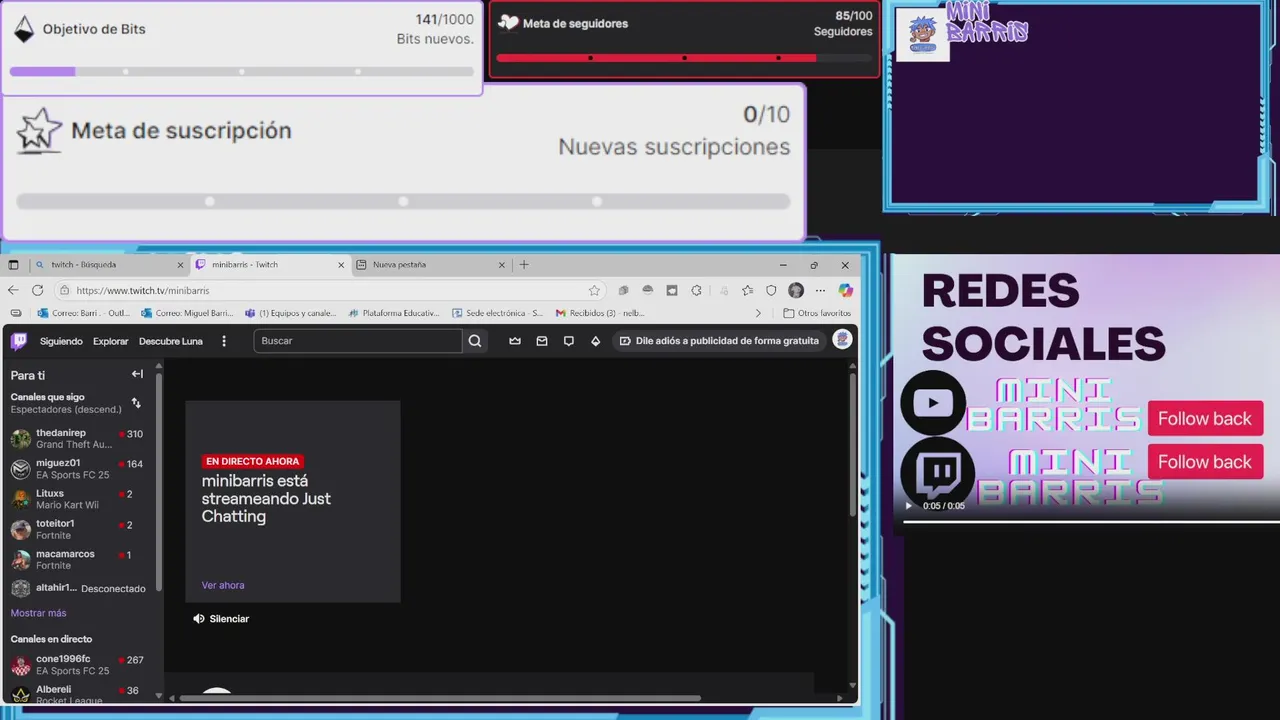Click the browser address bar URL
The height and width of the screenshot is (720, 1280).
pos(143,290)
